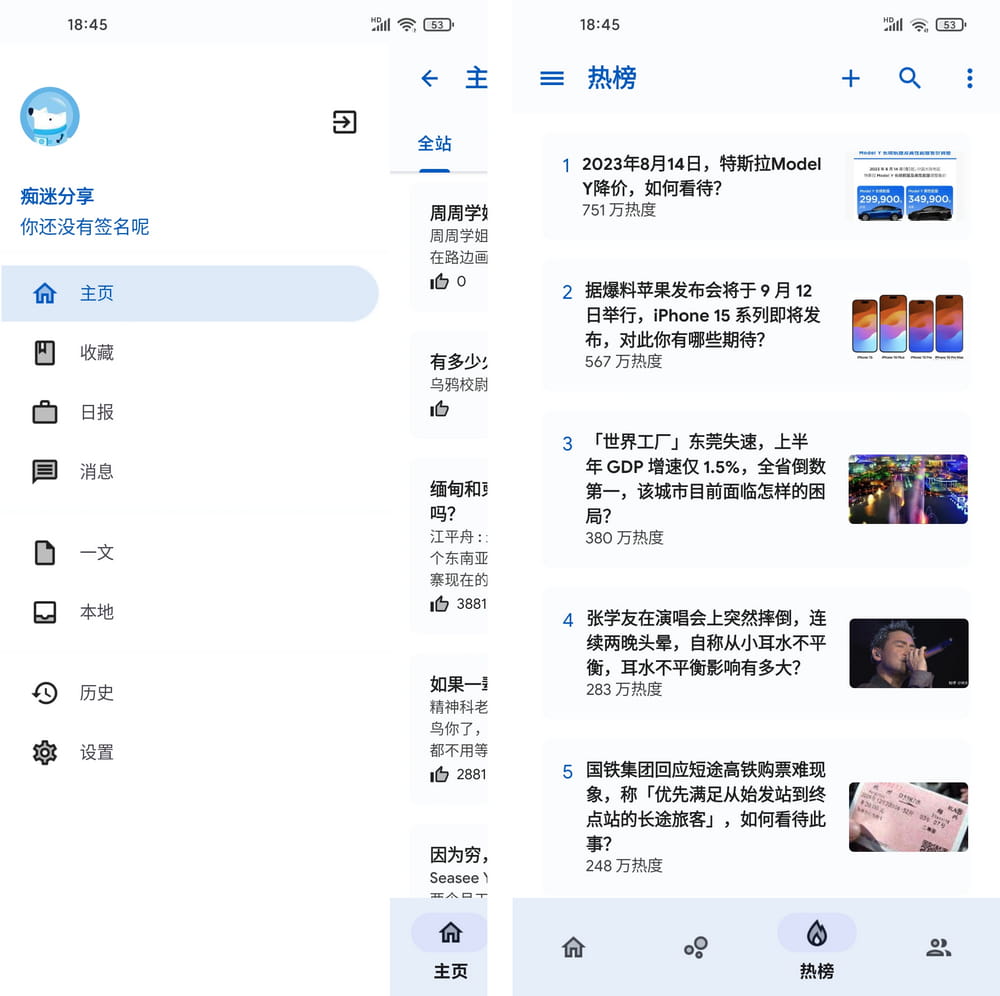The height and width of the screenshot is (996, 1000).
Task: Open 消息 from the sidebar
Action: (96, 472)
